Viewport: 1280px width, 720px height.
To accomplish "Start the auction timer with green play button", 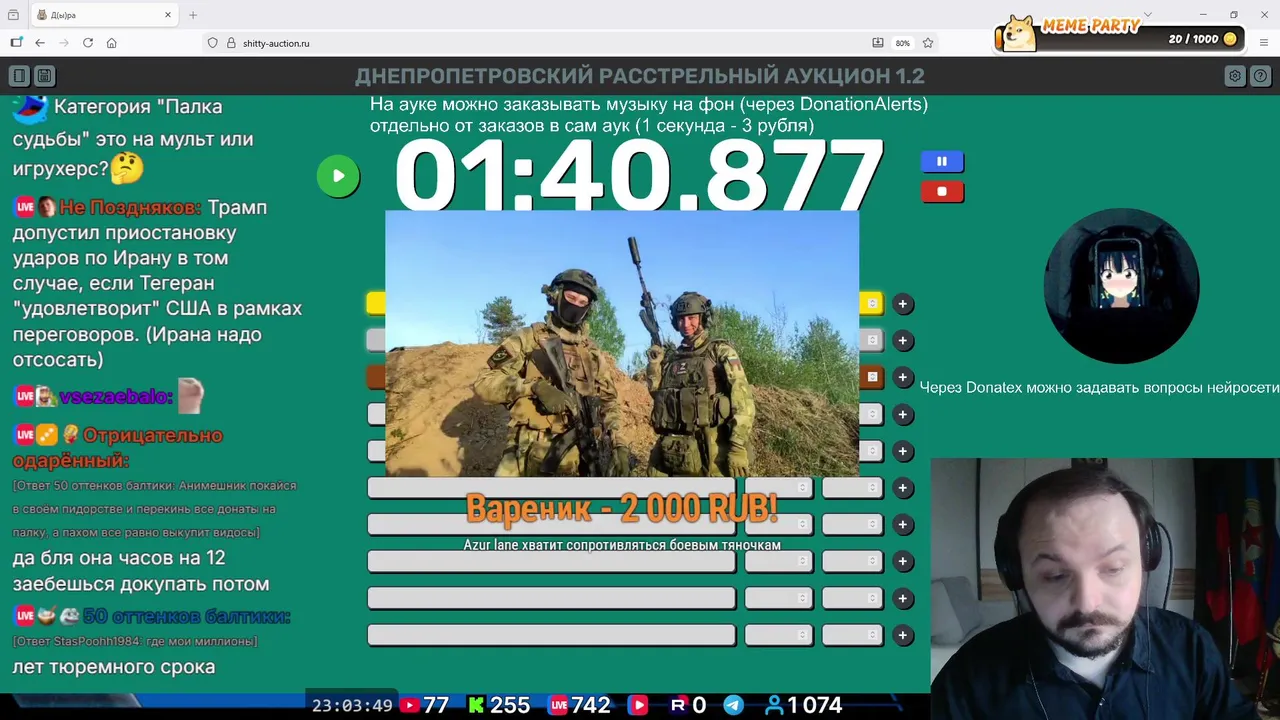I will 338,177.
